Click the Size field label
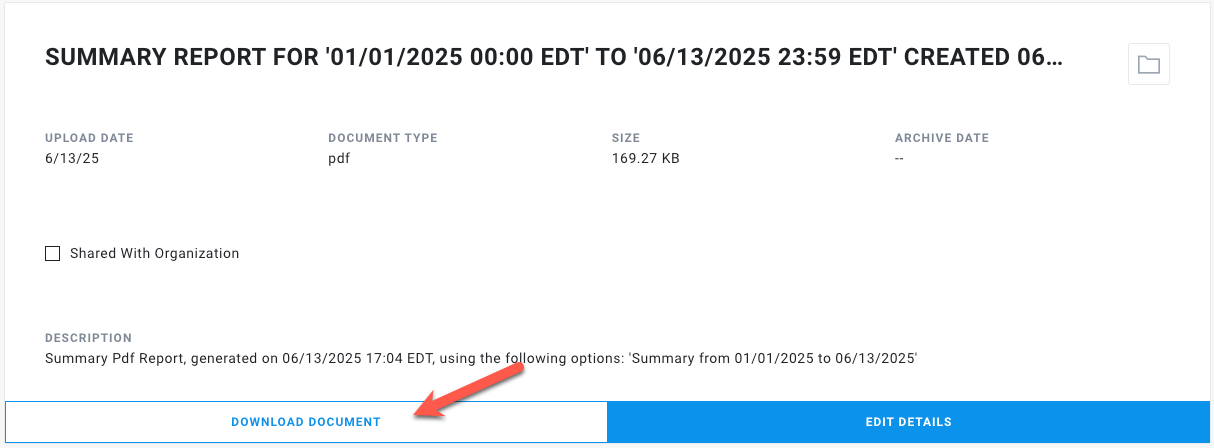1214x448 pixels. 626,138
